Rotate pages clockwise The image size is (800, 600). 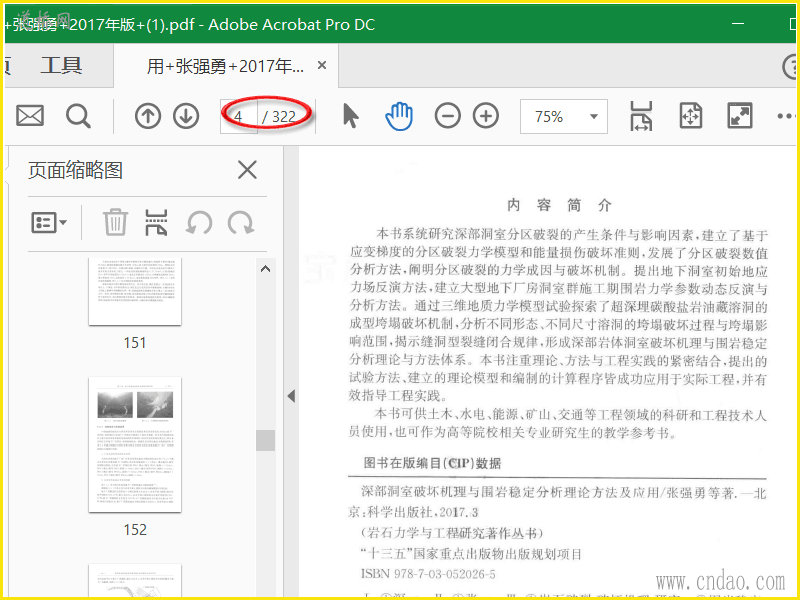[x=241, y=223]
